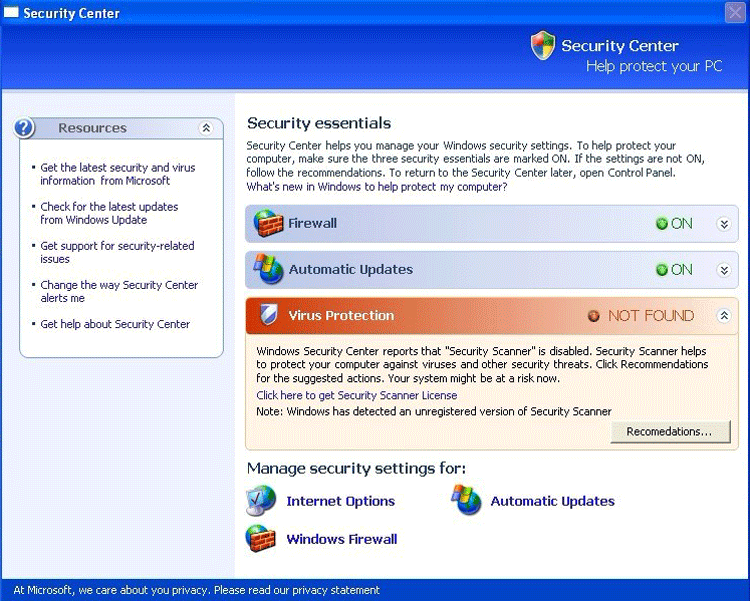Expand the Firewall section chevron
The image size is (750, 601).
(724, 224)
